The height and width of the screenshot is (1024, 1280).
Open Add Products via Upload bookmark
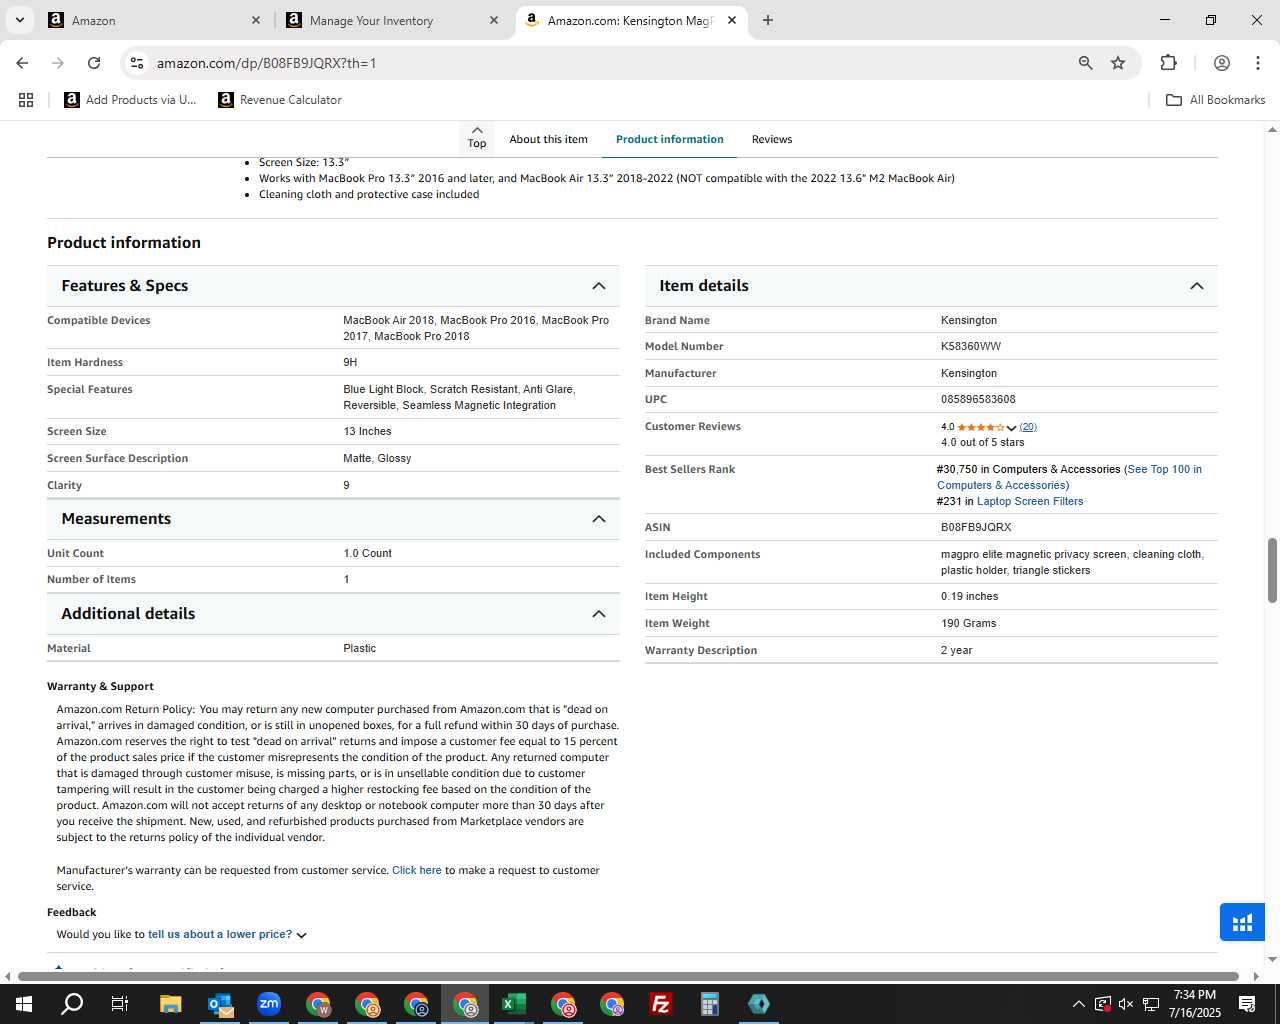131,100
